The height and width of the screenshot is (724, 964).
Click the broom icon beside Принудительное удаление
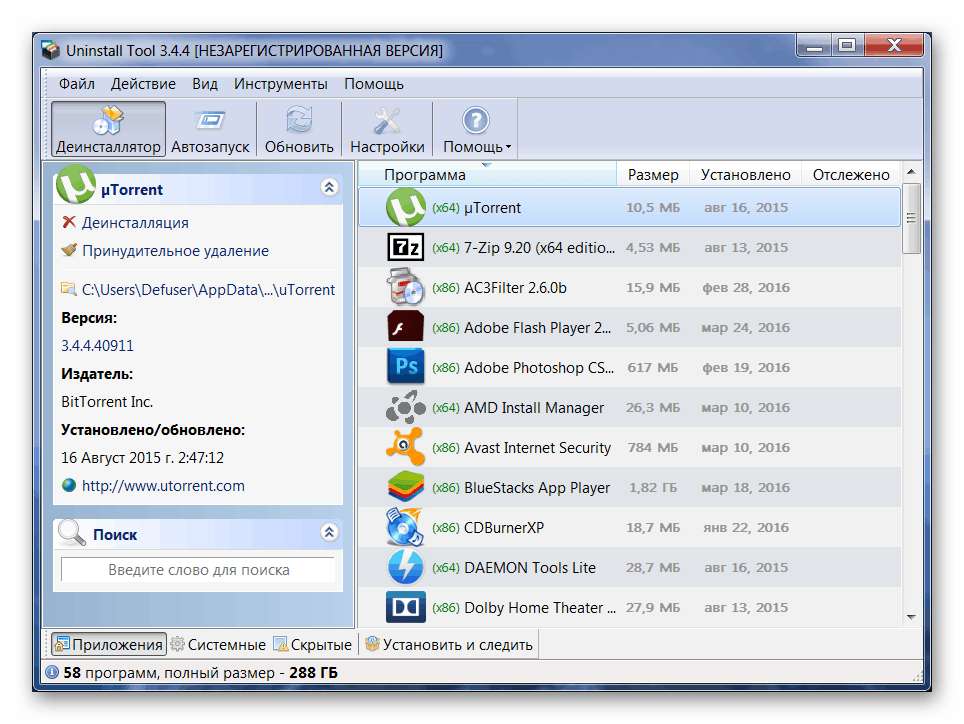(x=69, y=250)
